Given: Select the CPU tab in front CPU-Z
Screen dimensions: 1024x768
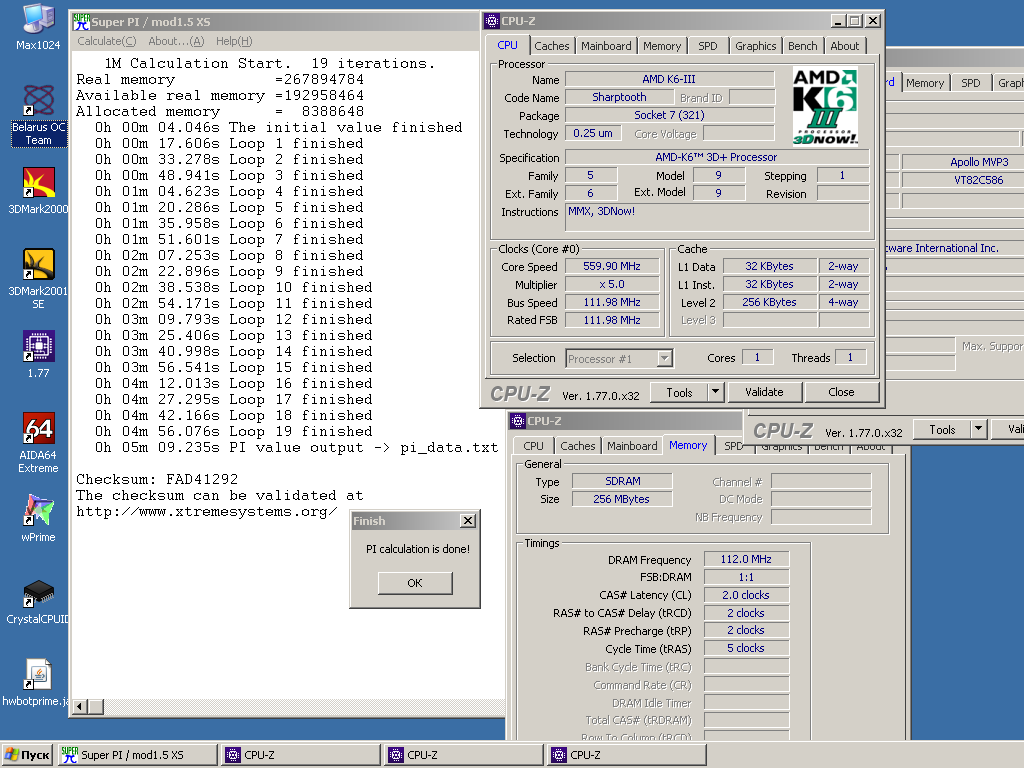Looking at the screenshot, I should pos(507,45).
